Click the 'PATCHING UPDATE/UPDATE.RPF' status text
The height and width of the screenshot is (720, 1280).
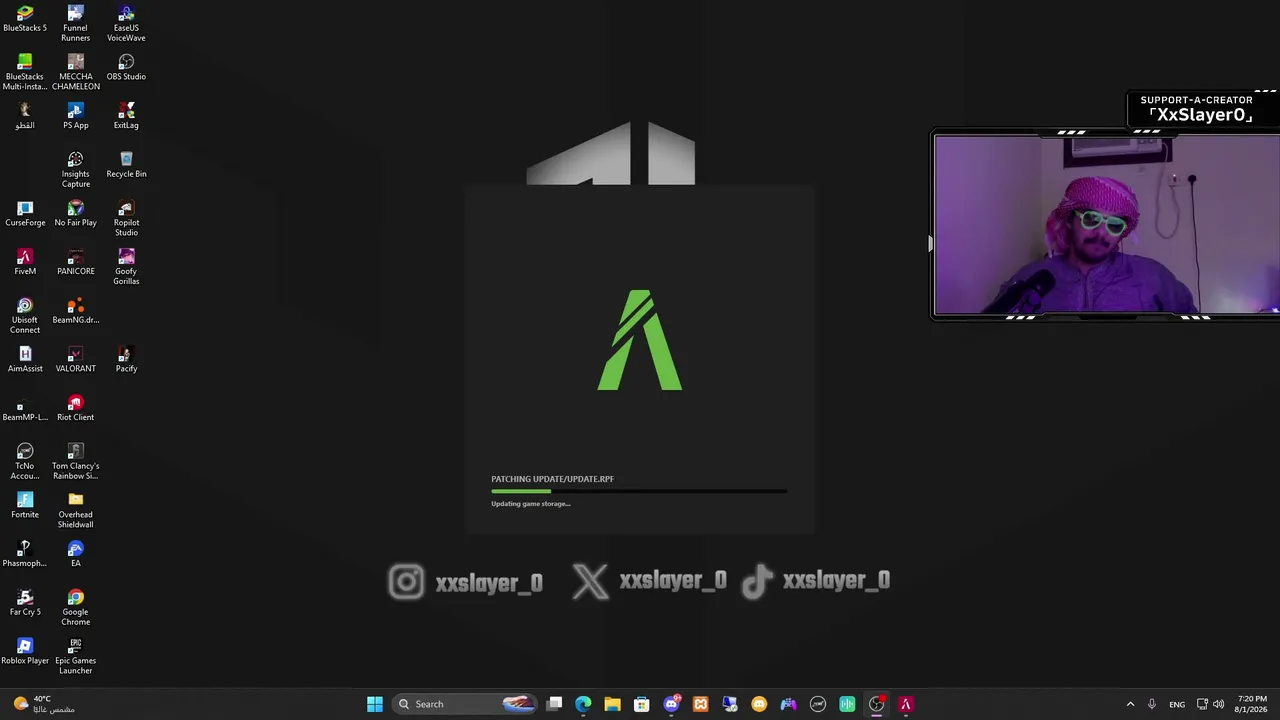[552, 479]
